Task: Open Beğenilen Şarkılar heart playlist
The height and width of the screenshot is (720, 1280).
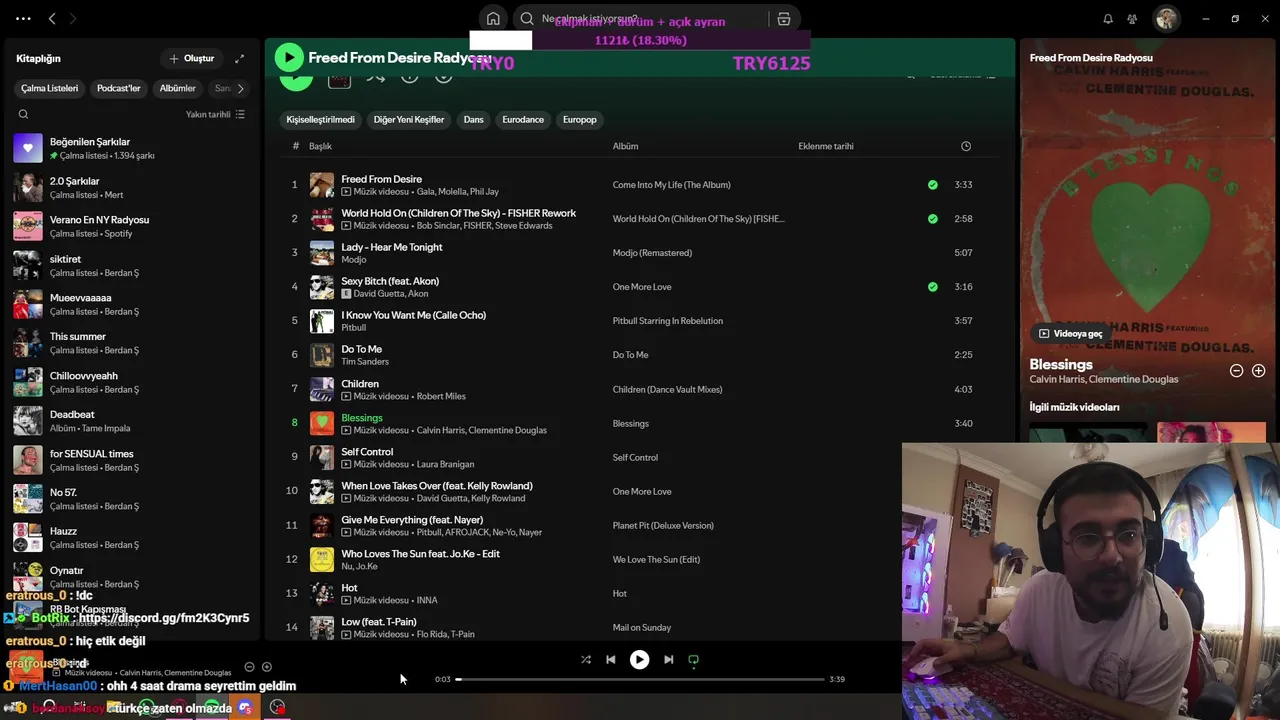Action: (131, 148)
